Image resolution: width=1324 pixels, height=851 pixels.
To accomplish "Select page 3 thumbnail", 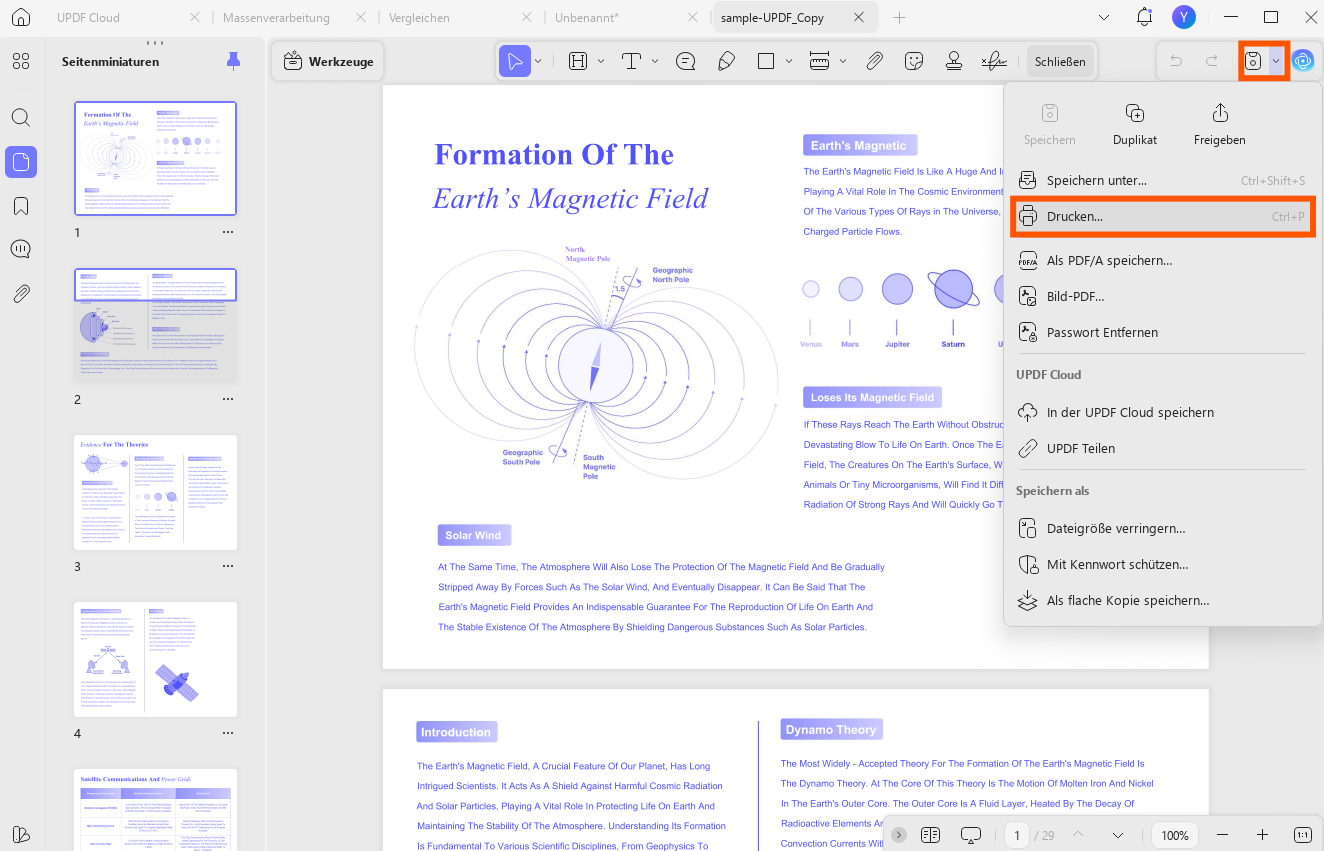I will click(156, 492).
